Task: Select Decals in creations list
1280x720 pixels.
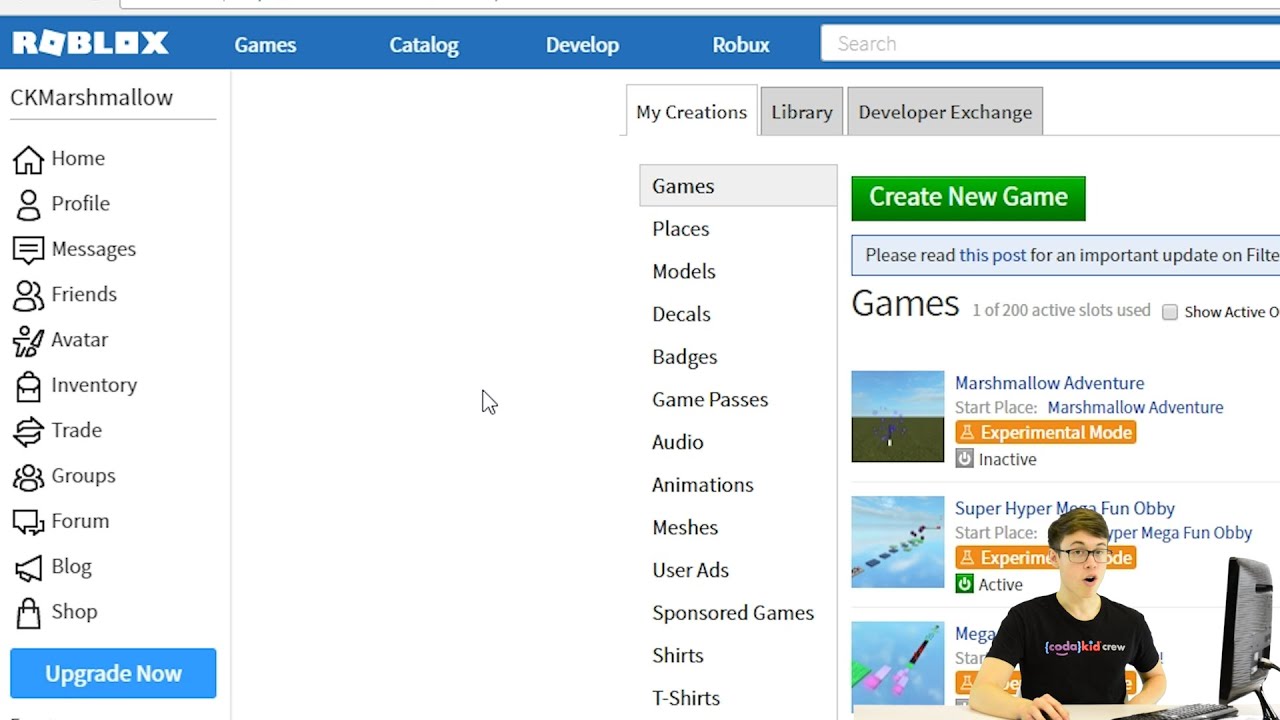Action: (x=681, y=314)
